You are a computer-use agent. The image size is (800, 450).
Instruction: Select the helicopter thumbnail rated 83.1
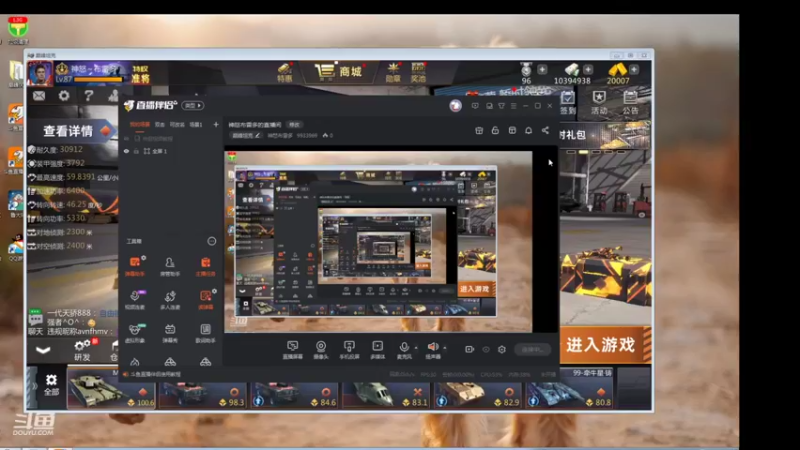(x=386, y=394)
